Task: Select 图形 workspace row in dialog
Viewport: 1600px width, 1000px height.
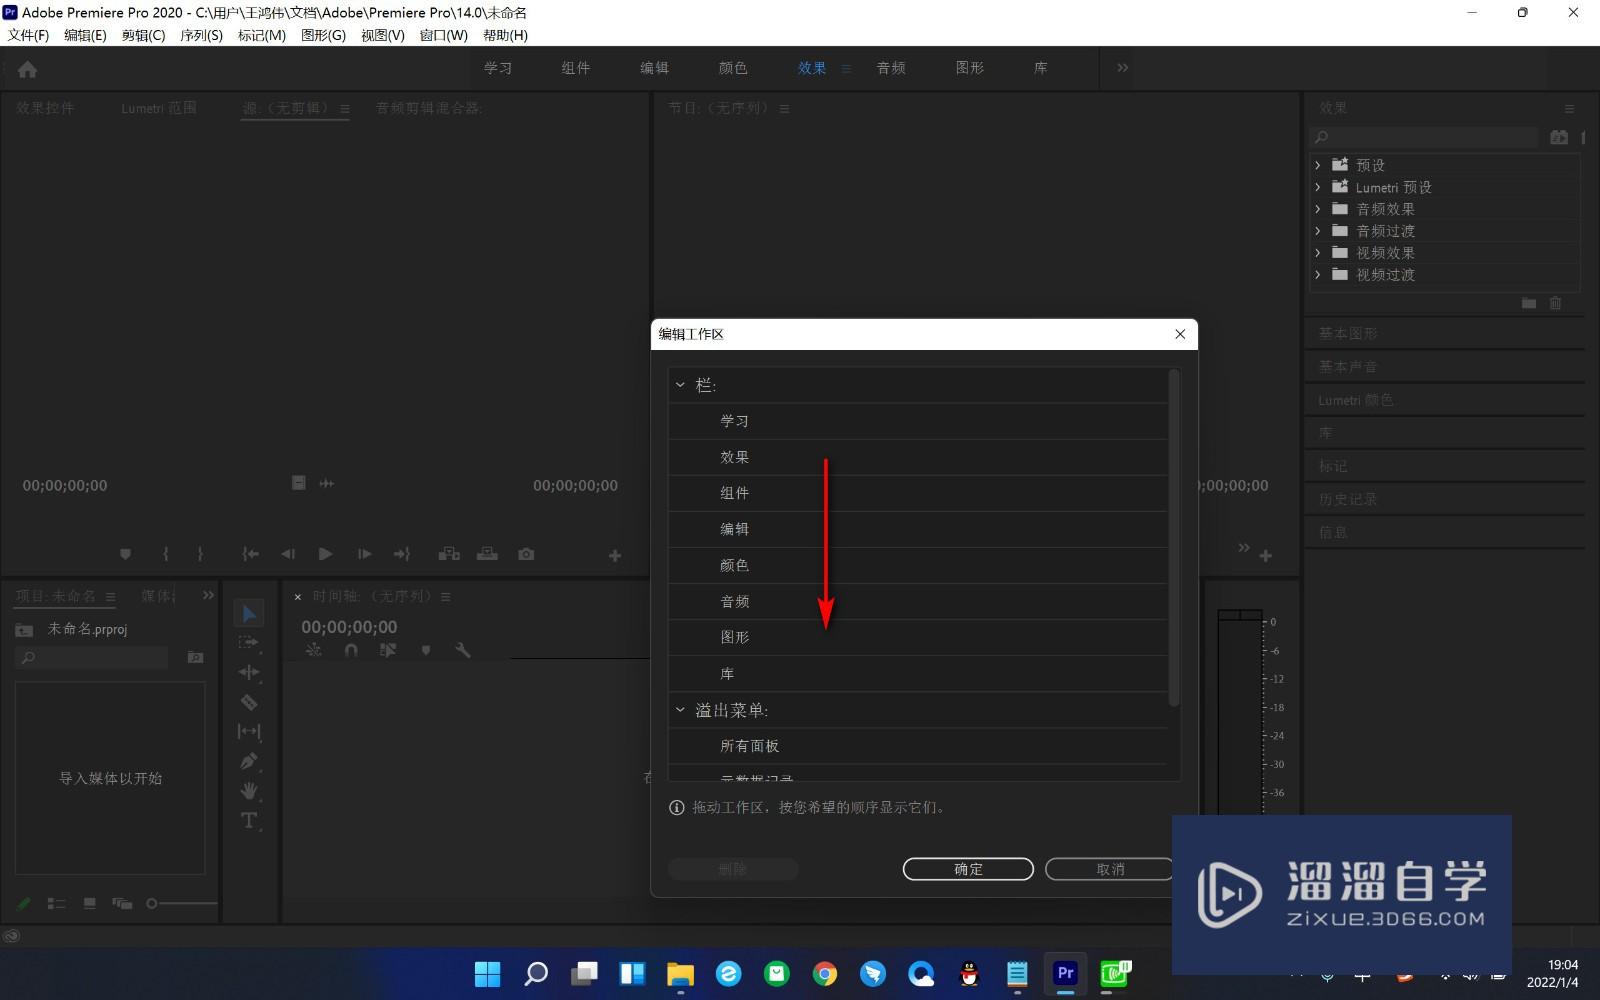Action: click(918, 637)
